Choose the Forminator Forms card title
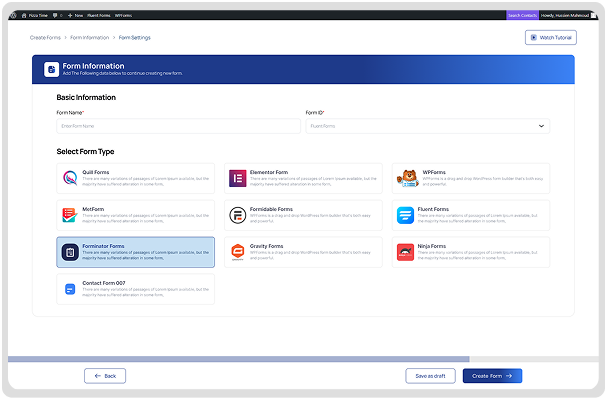Screen dimensions: 607x400 click(x=103, y=246)
